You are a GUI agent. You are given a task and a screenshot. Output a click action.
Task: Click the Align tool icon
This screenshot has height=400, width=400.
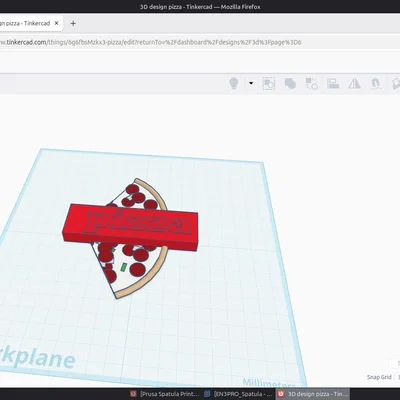(333, 83)
